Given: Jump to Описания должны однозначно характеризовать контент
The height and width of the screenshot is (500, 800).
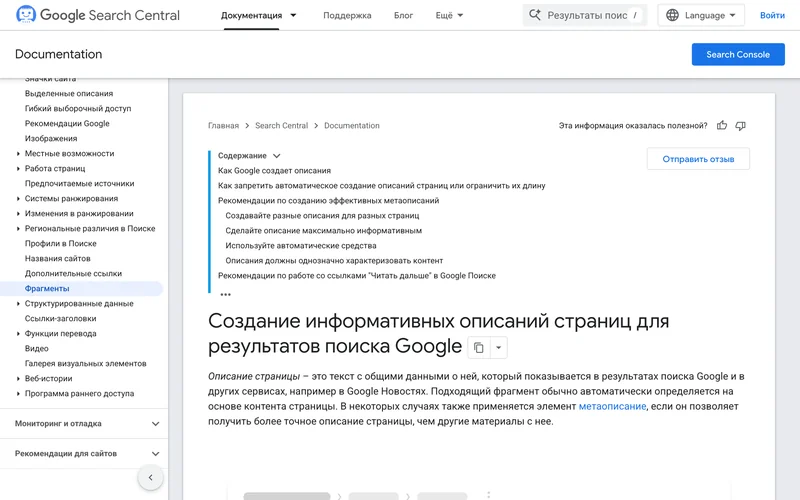Looking at the screenshot, I should pos(334,260).
